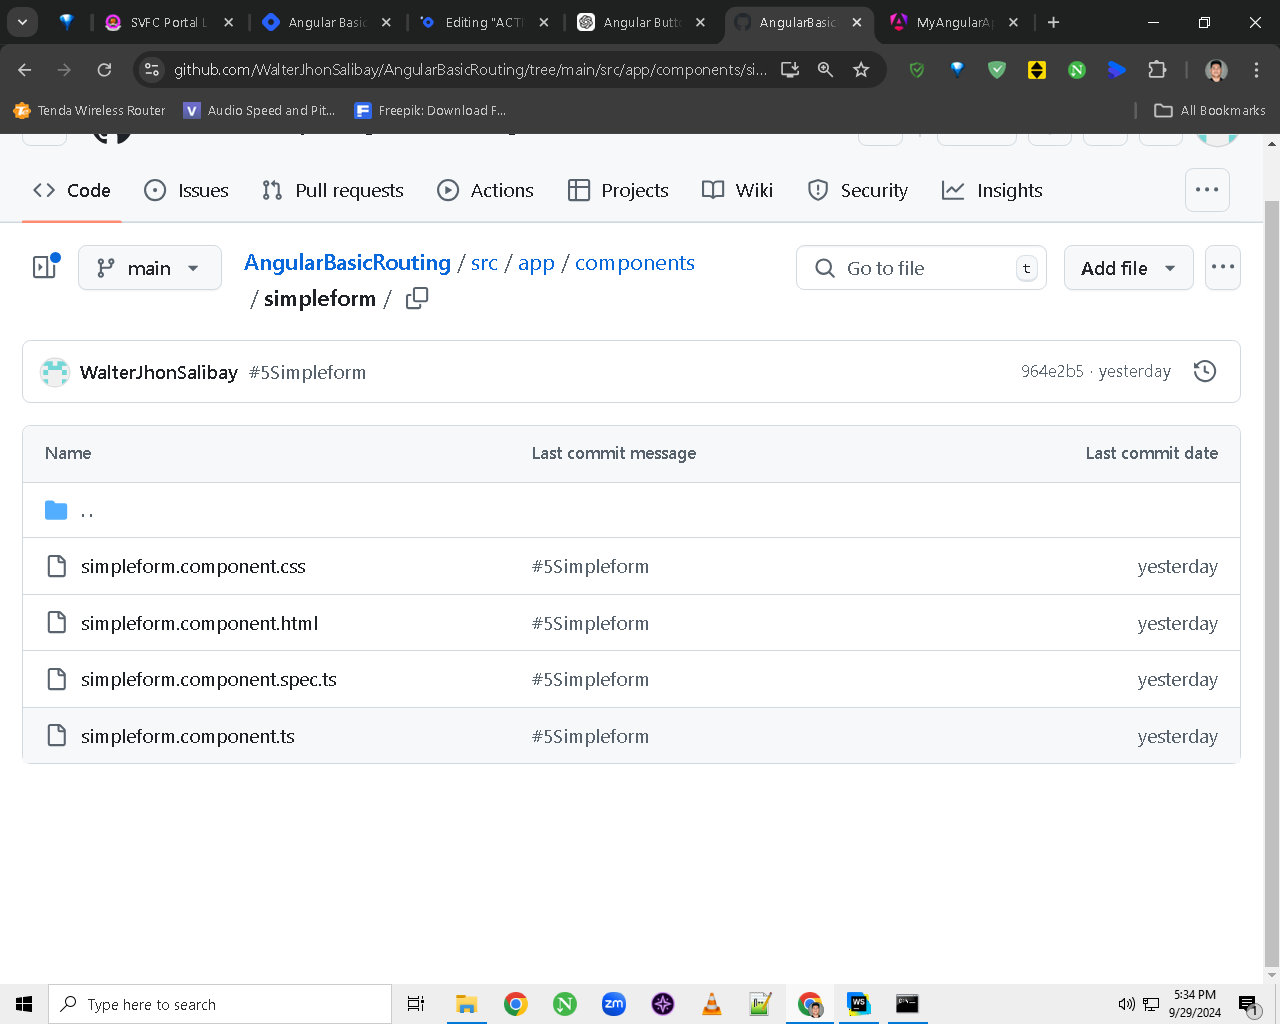
Task: Launch VLC from the taskbar
Action: (712, 1004)
